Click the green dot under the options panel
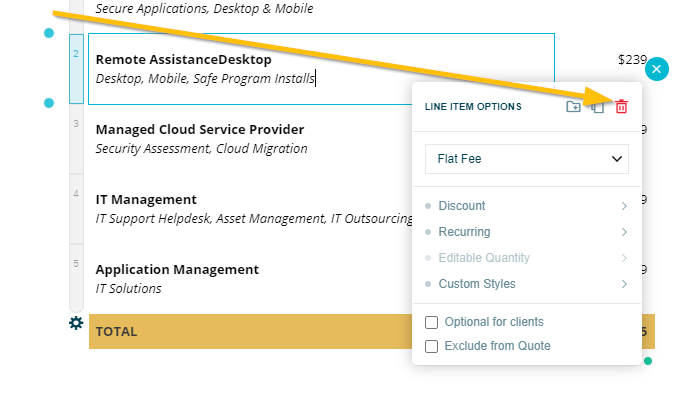This screenshot has height=399, width=692. (x=648, y=361)
